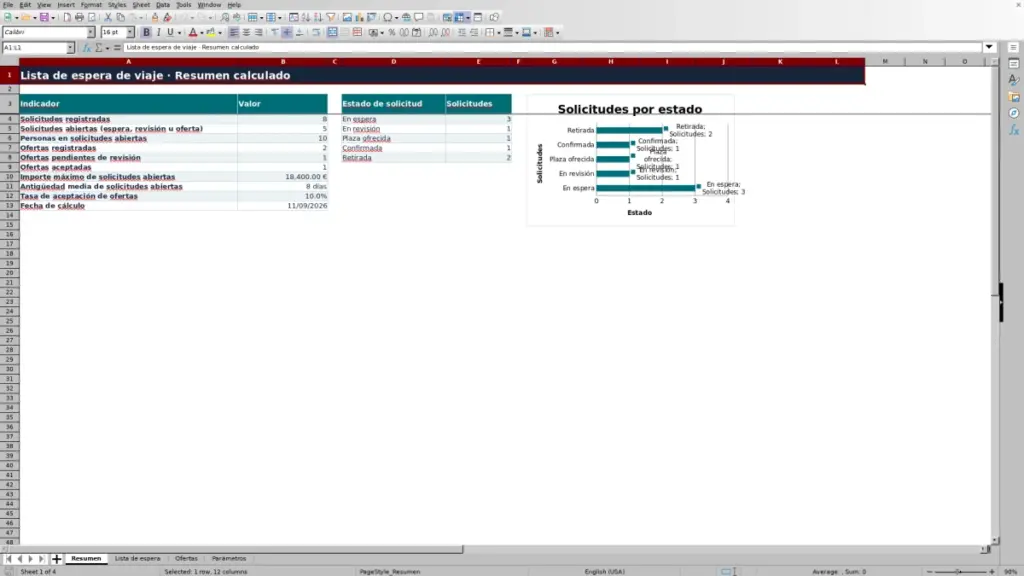Click the Insert Comment icon
Image resolution: width=1024 pixels, height=576 pixels.
click(419, 18)
